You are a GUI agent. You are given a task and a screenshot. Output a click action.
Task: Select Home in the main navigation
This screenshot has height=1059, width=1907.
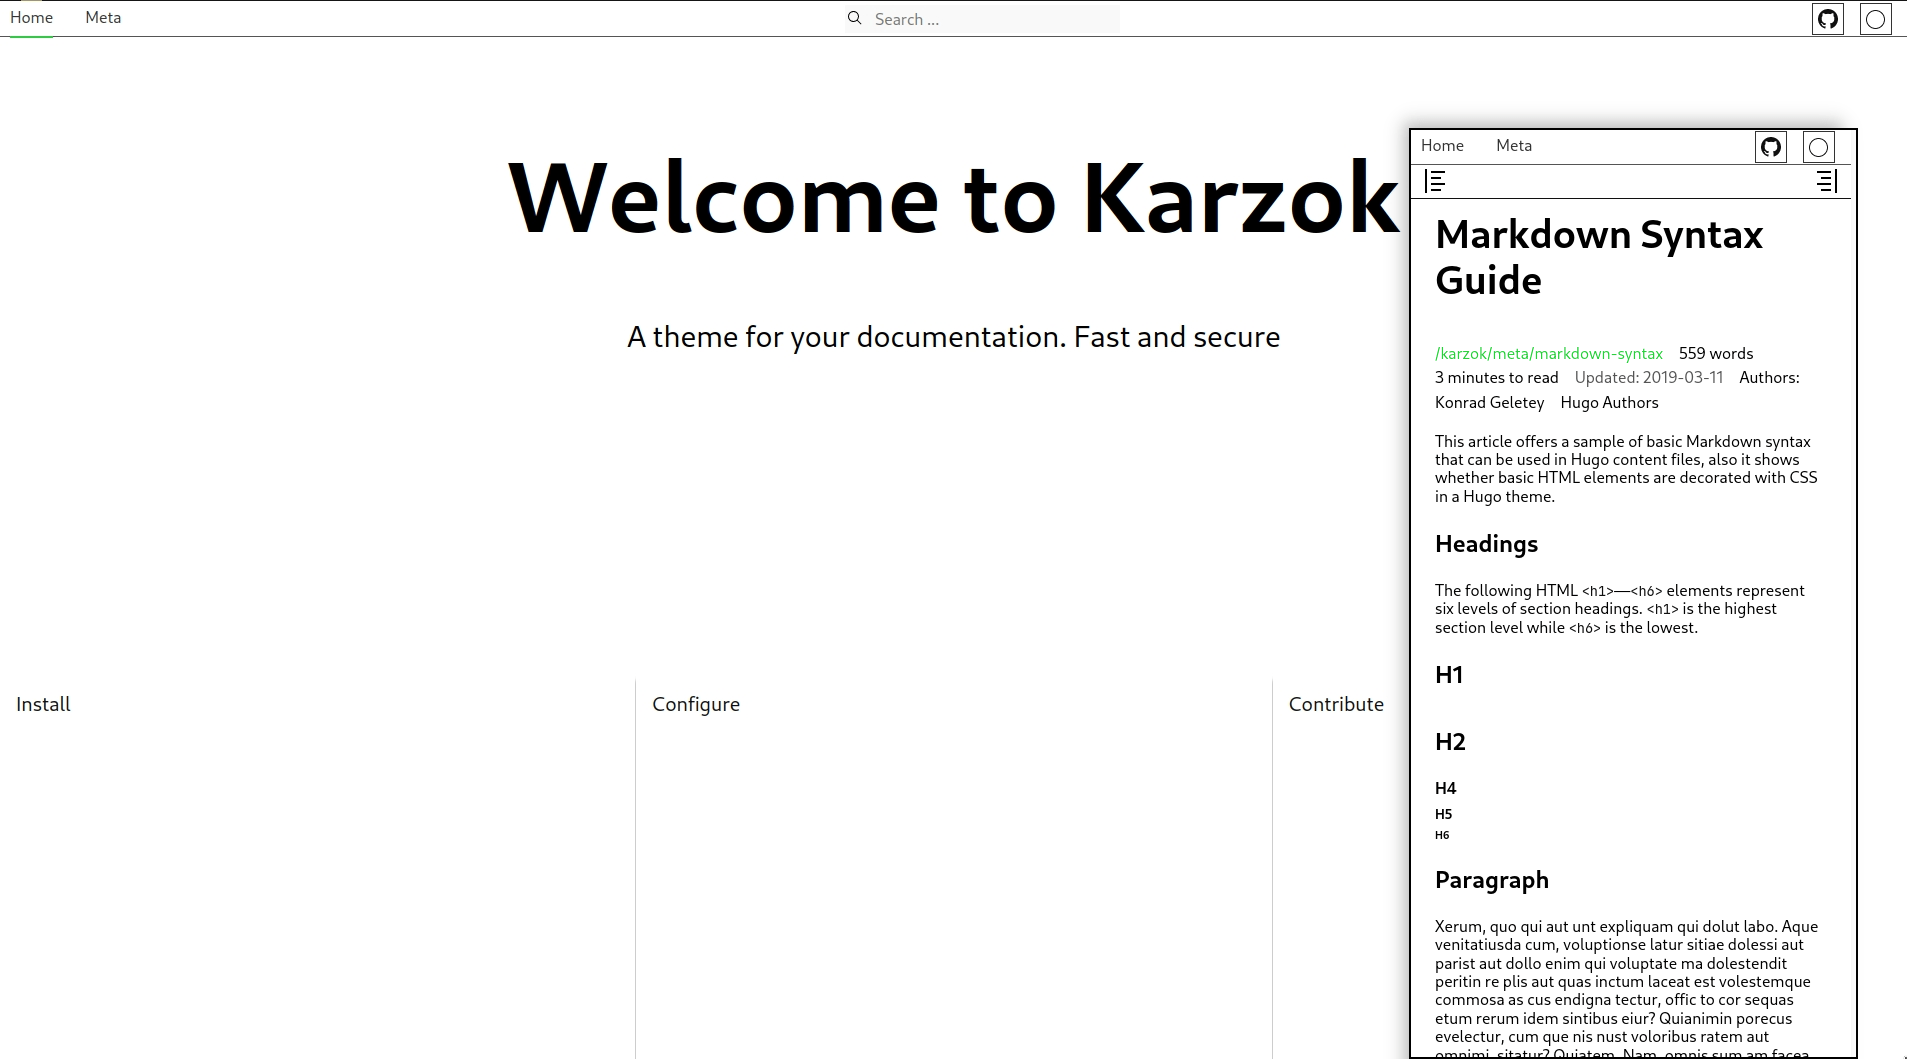(32, 17)
